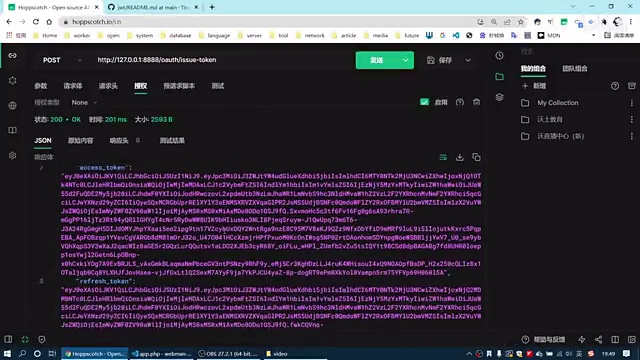Switch to Team Collections tab
Image resolution: width=640 pixels, height=360 pixels.
575,69
